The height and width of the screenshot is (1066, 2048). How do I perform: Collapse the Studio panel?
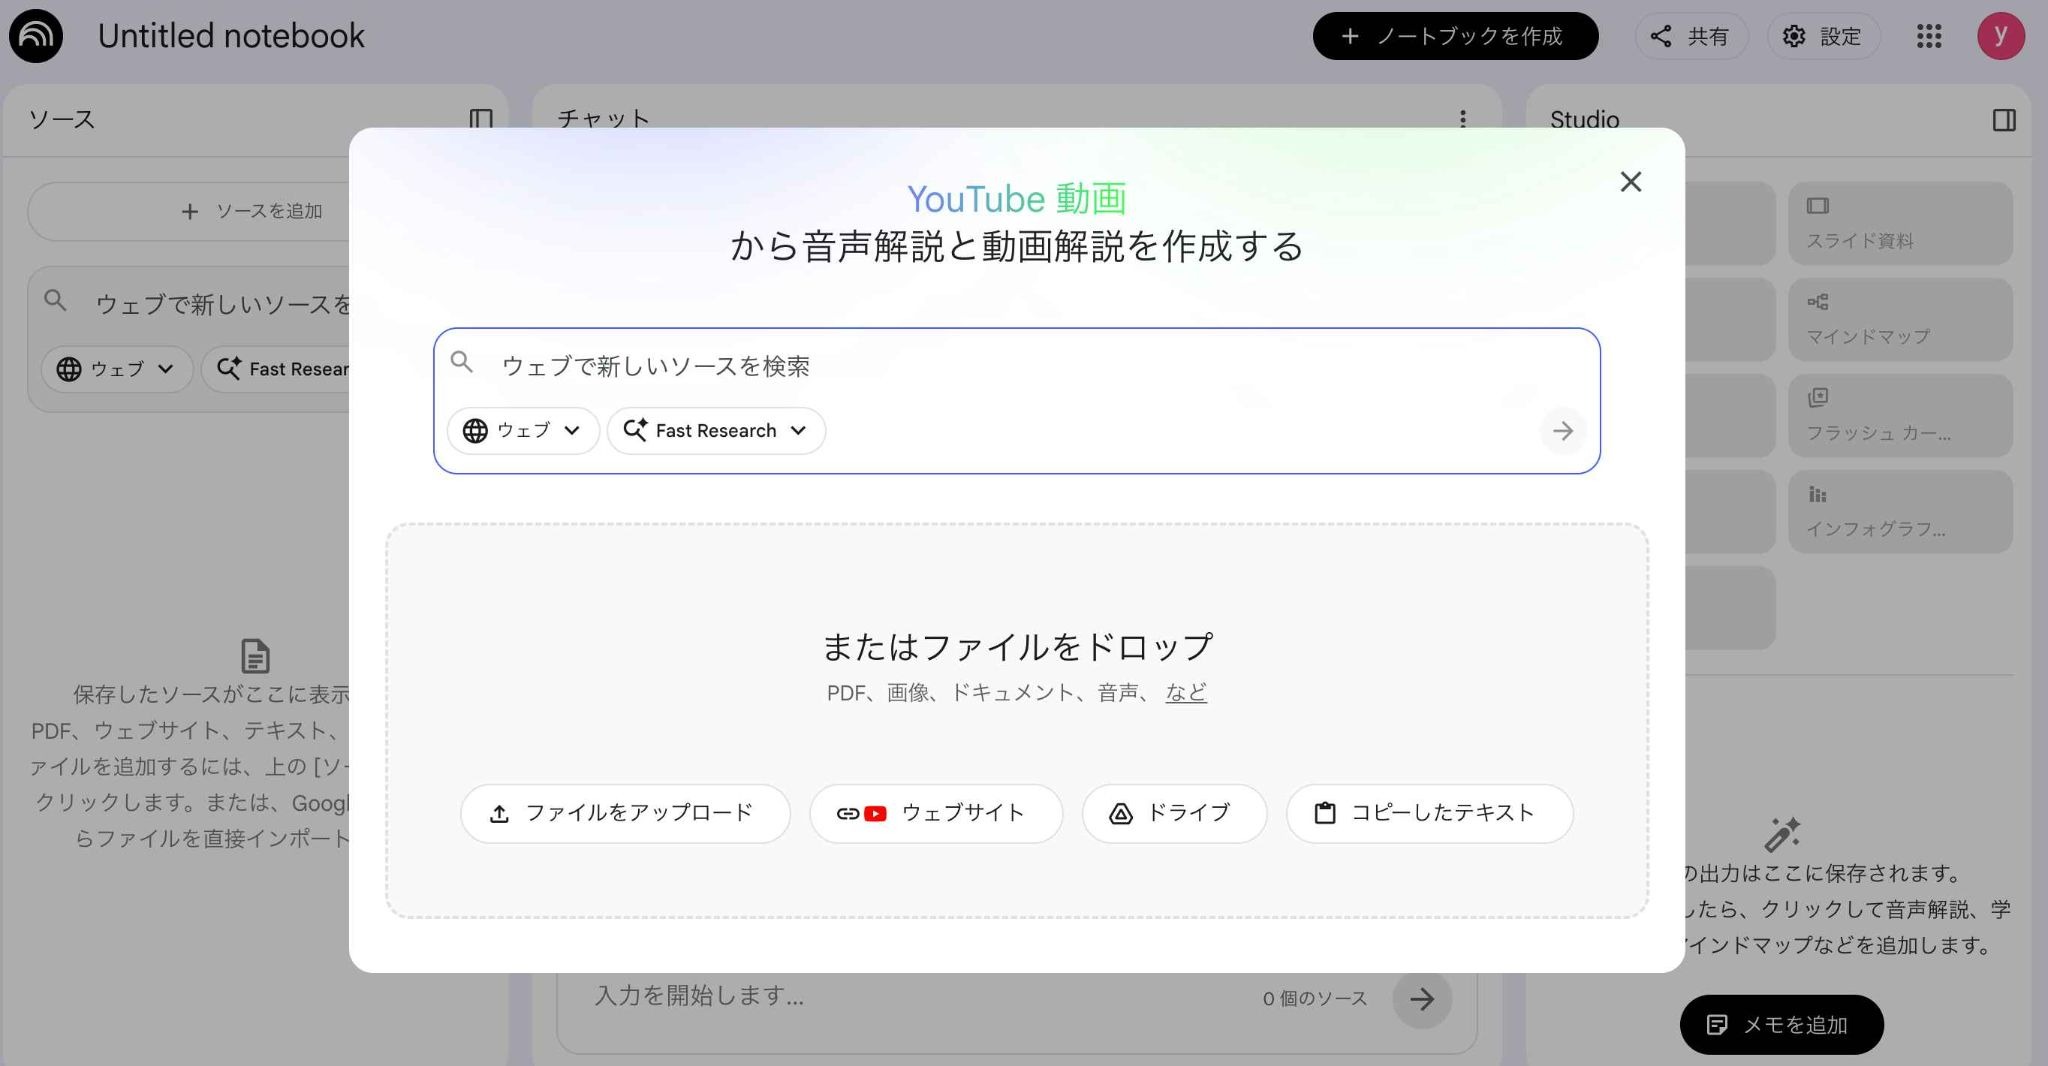click(2004, 120)
